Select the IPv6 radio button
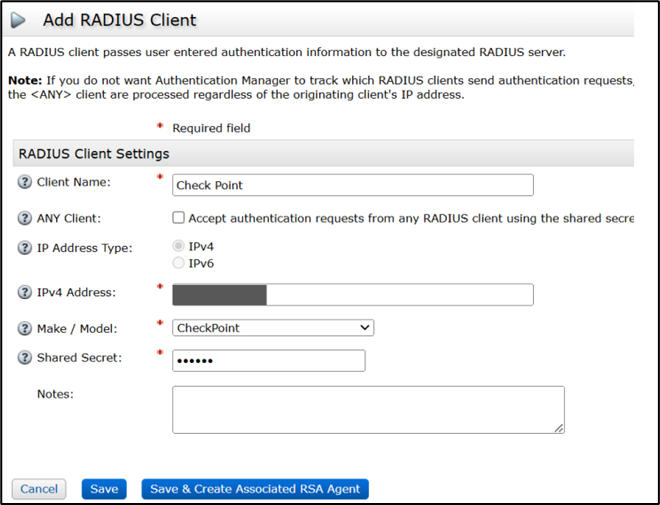Viewport: 660px width, 505px height. 179,263
